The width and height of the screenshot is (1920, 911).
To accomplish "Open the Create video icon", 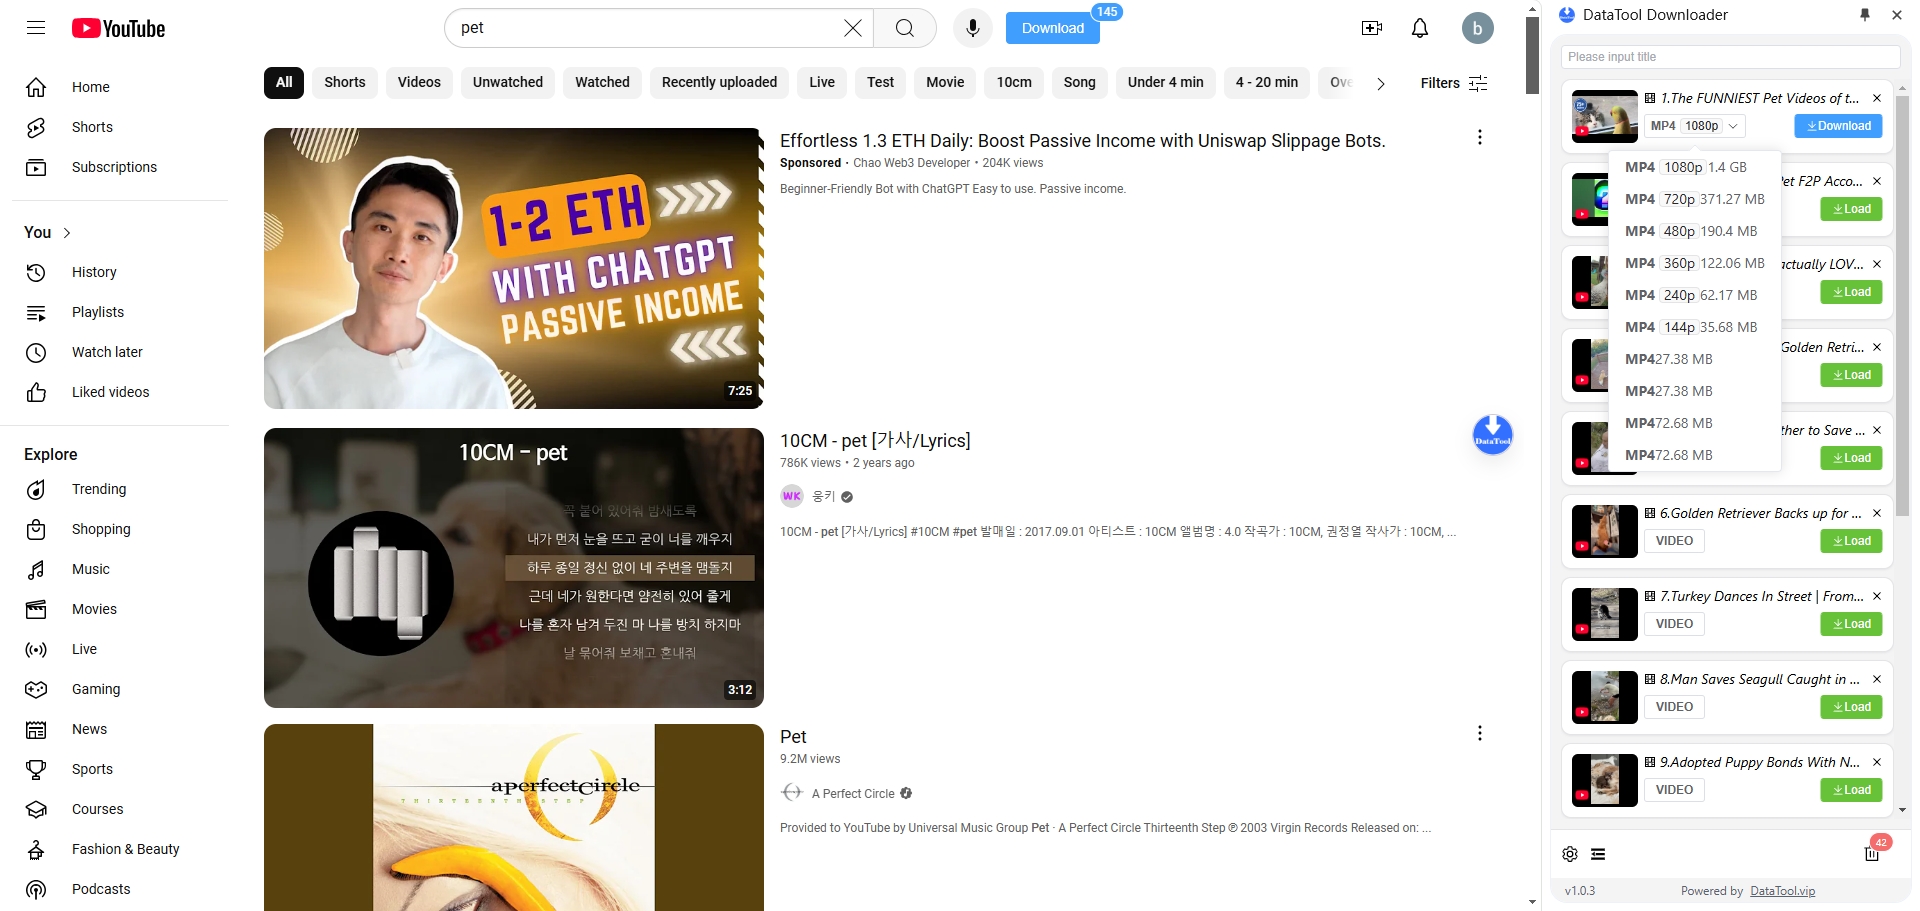I will click(1372, 28).
